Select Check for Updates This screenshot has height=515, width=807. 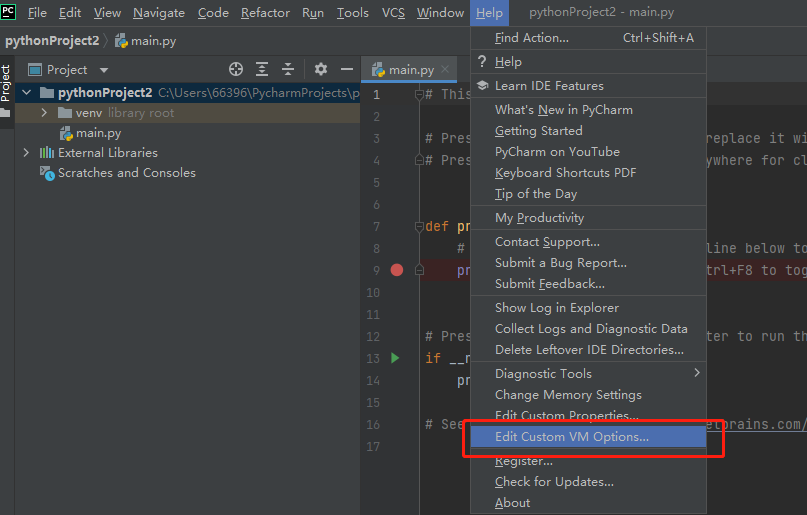point(588,482)
